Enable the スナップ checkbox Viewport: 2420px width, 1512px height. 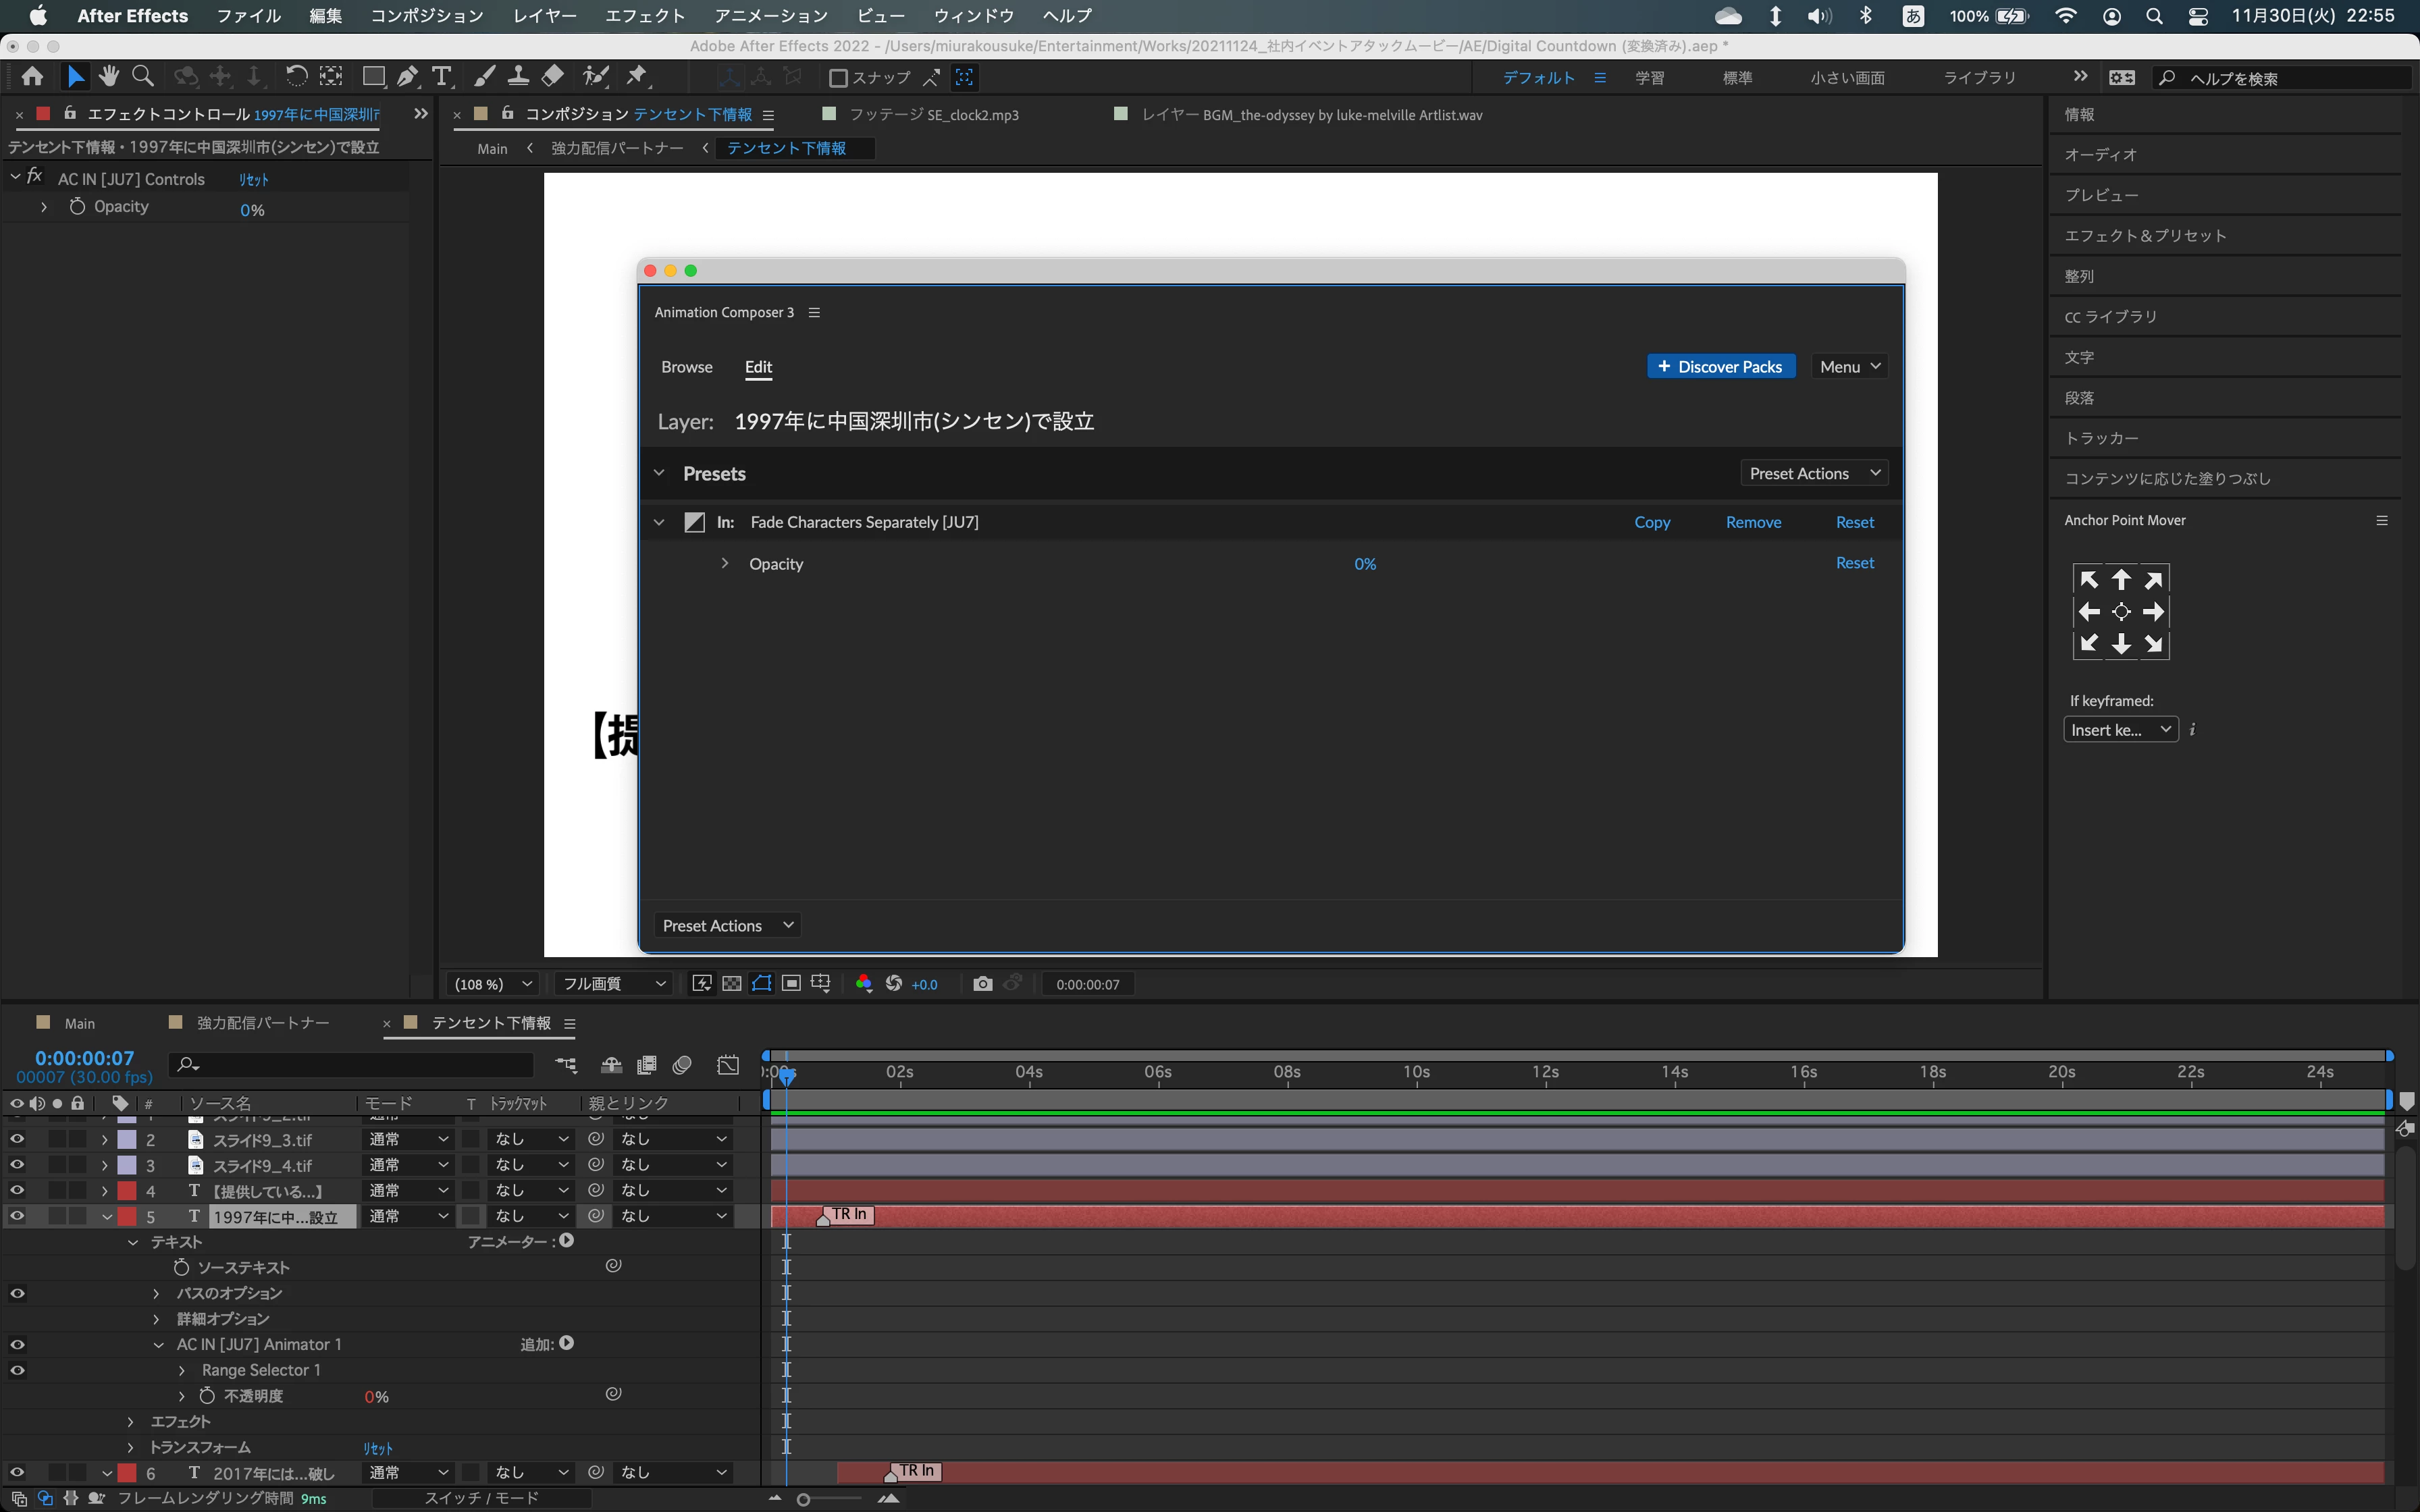coord(839,77)
